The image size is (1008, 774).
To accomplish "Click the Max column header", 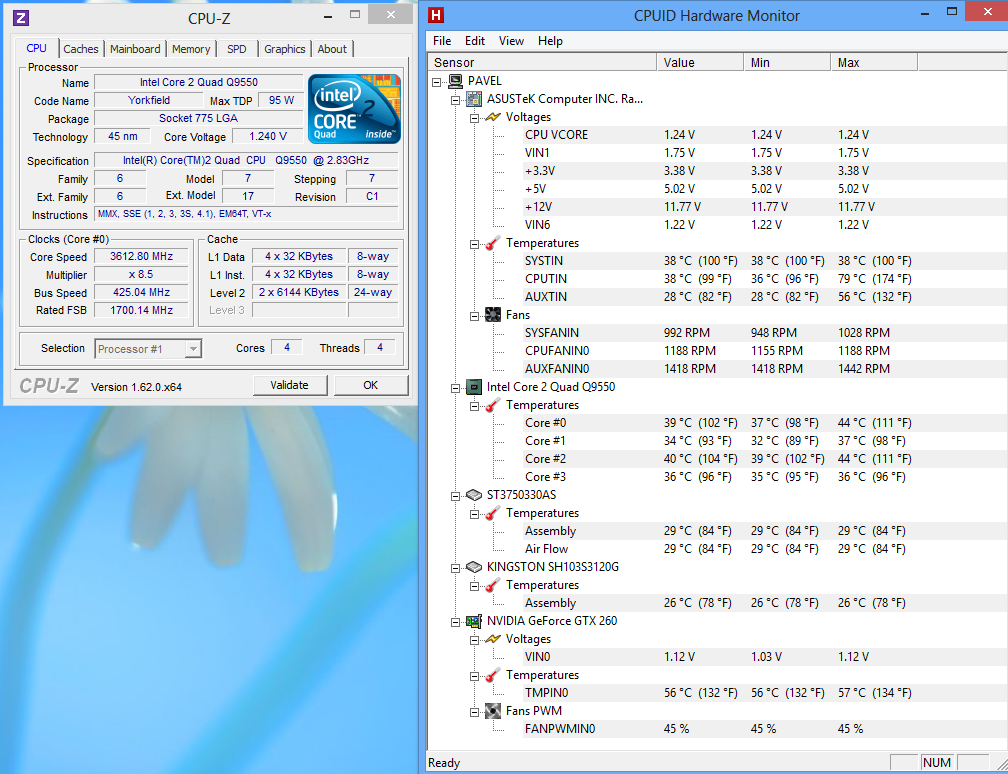I will pos(874,62).
